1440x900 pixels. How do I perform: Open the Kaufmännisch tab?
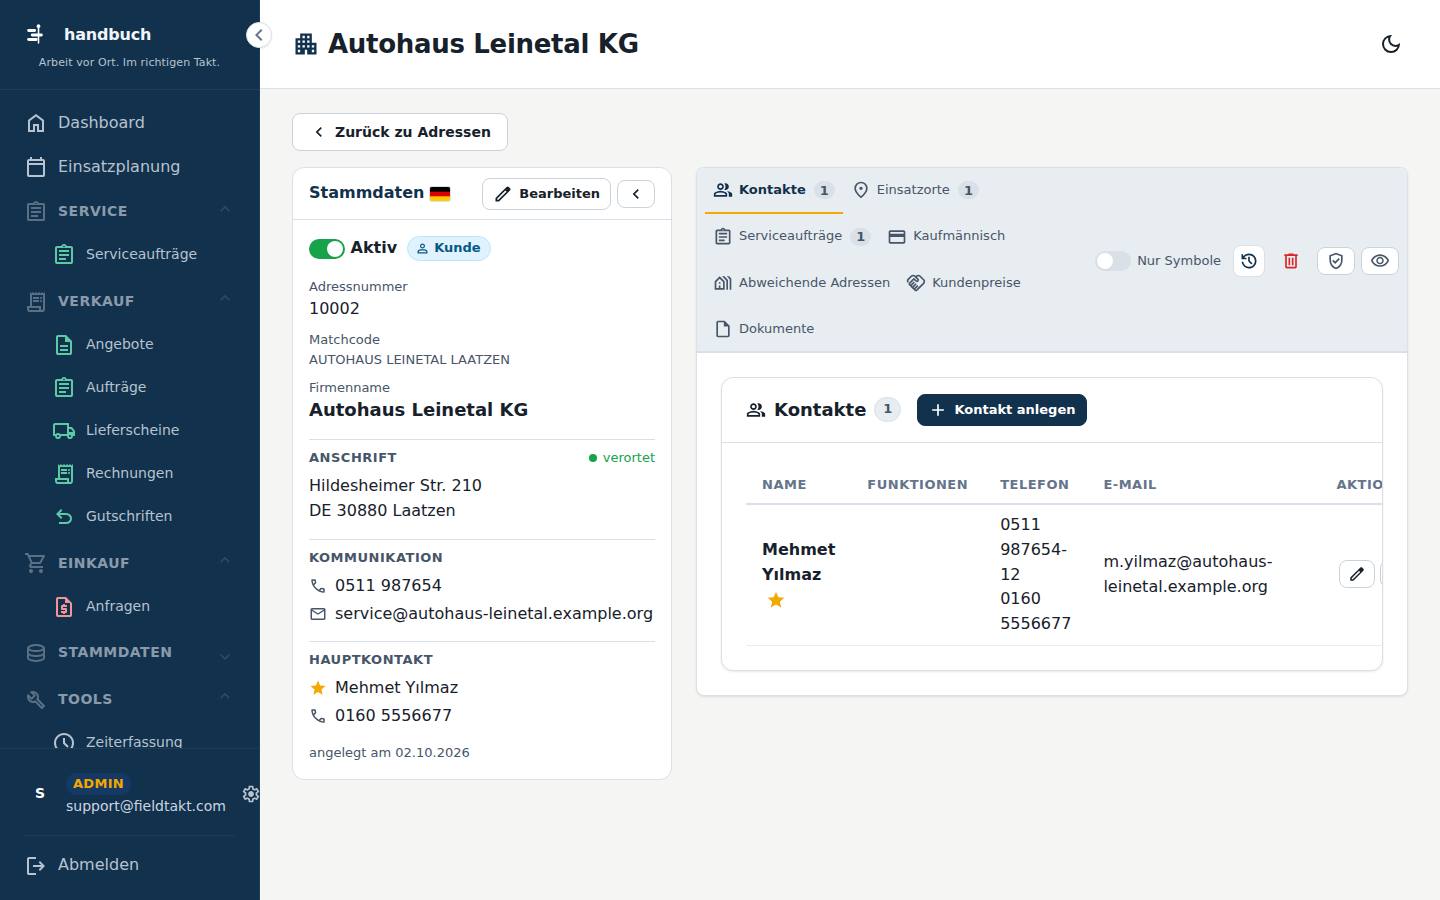pos(947,236)
